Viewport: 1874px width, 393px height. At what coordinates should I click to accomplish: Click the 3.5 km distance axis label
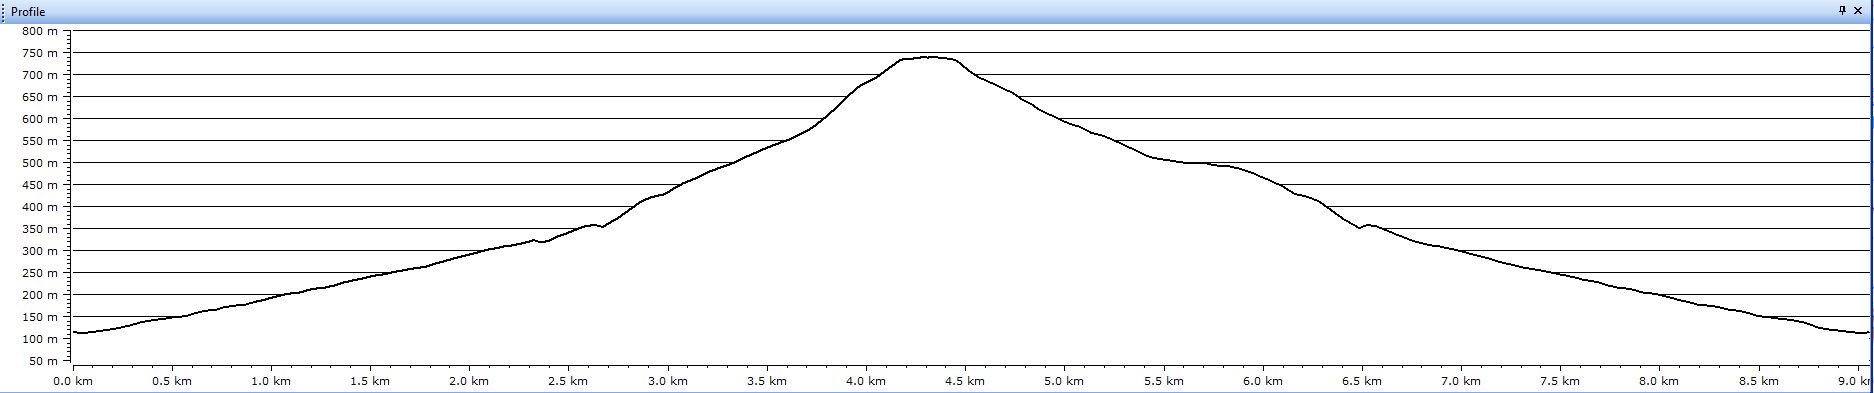(x=766, y=381)
